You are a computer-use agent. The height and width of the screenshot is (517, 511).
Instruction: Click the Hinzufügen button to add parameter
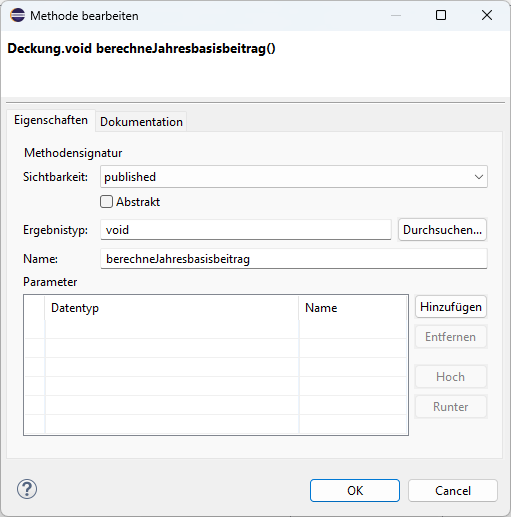[x=451, y=307]
